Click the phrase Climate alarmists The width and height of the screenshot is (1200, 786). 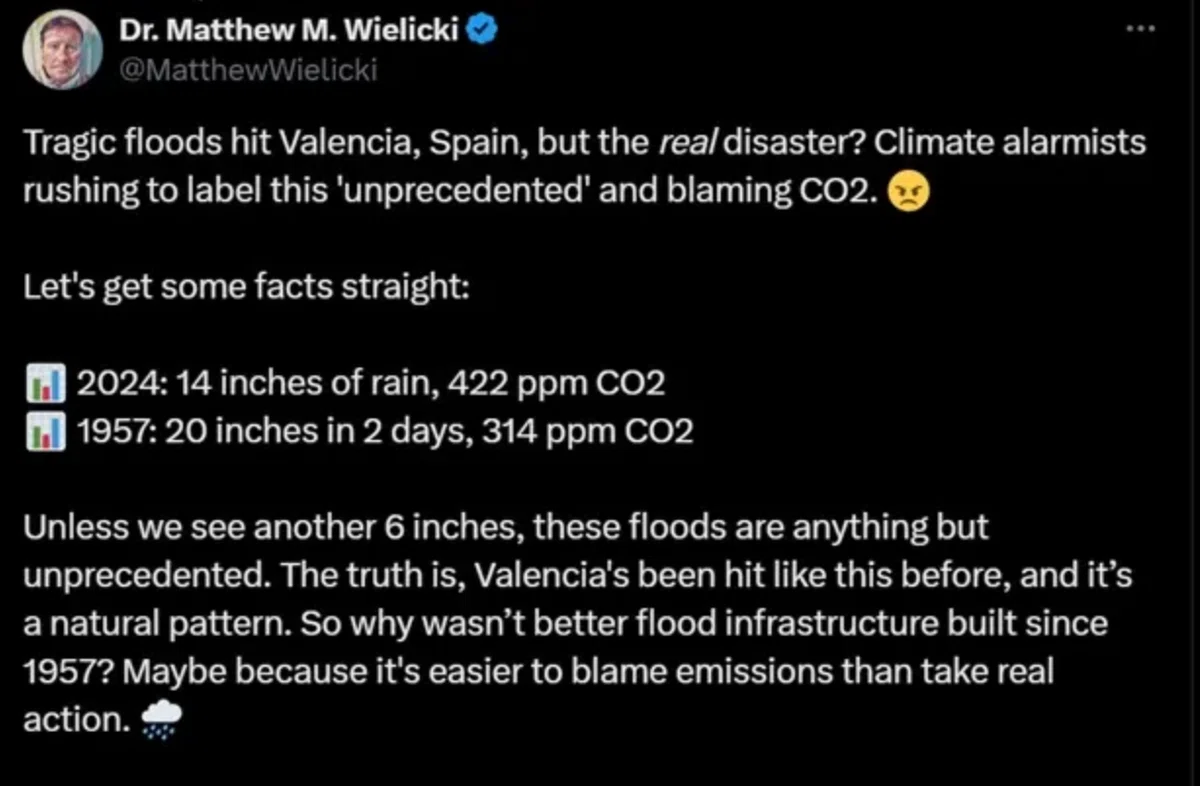[1010, 144]
